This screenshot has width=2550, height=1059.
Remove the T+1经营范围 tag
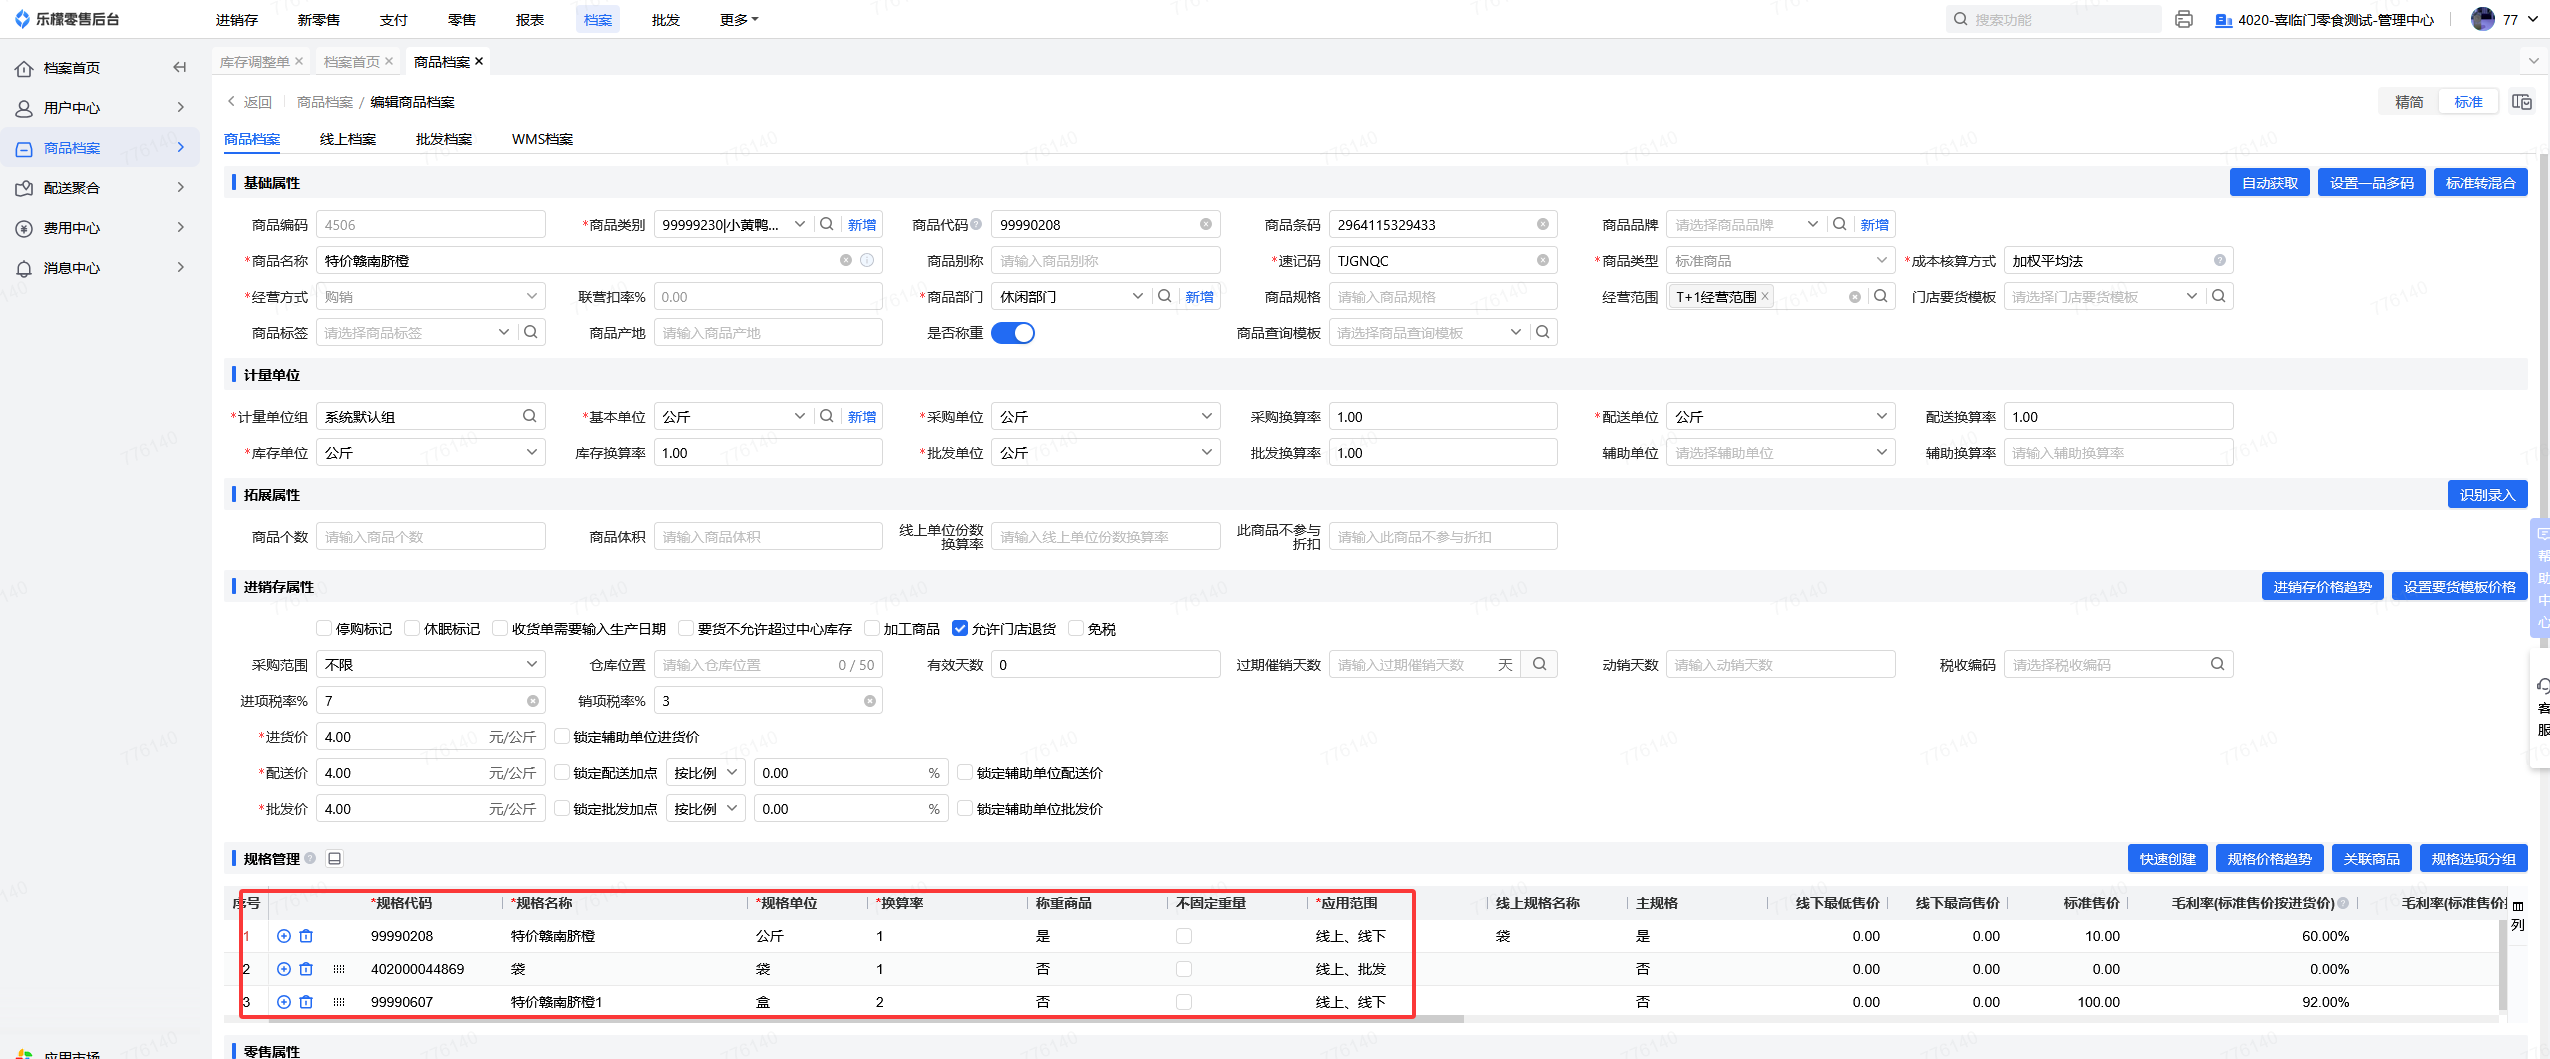click(x=1765, y=297)
